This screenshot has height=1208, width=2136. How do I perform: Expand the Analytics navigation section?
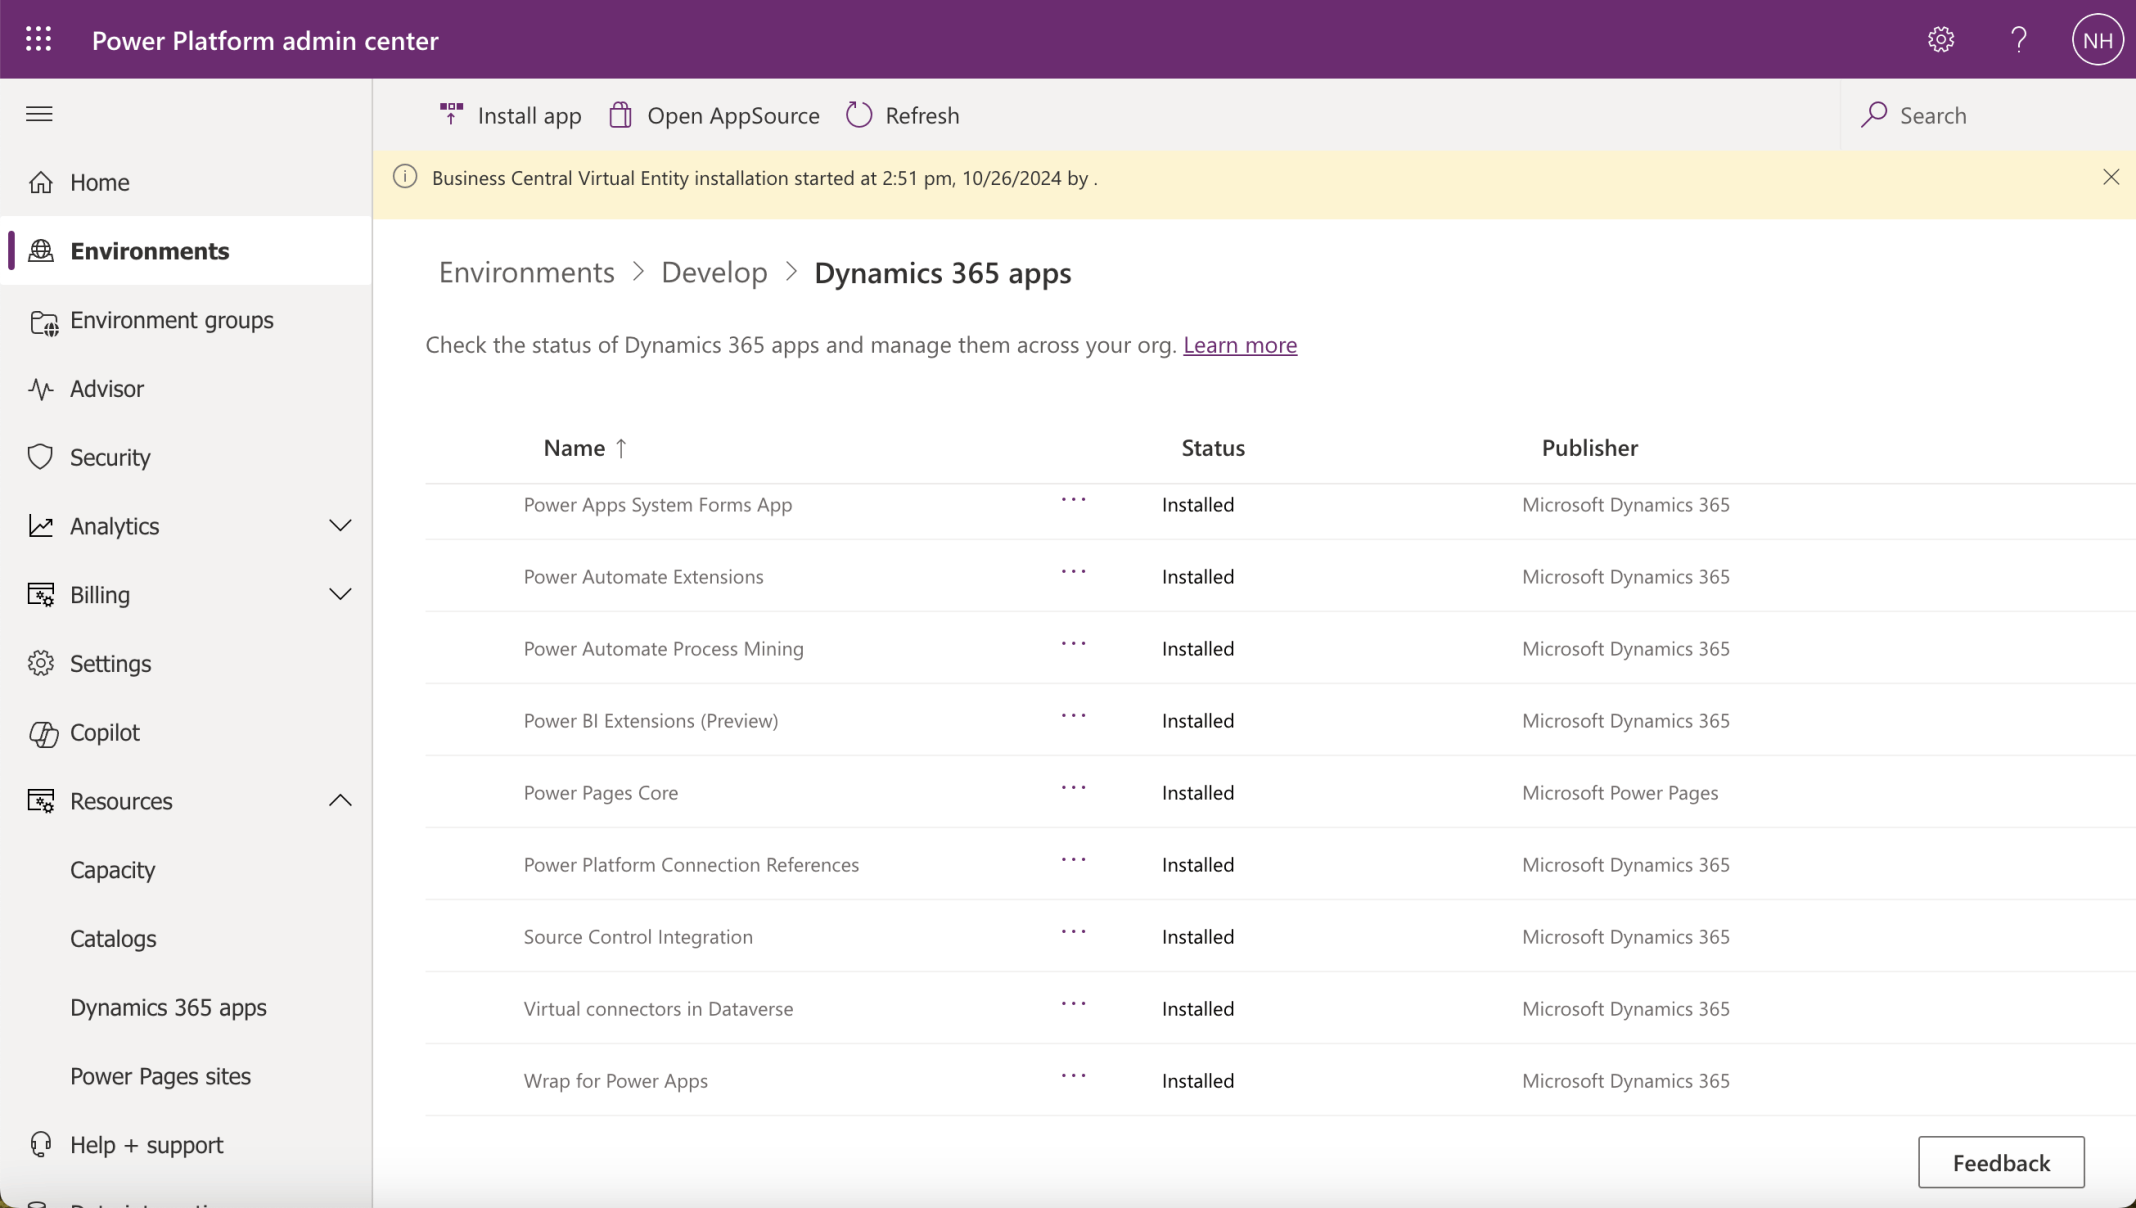[340, 526]
